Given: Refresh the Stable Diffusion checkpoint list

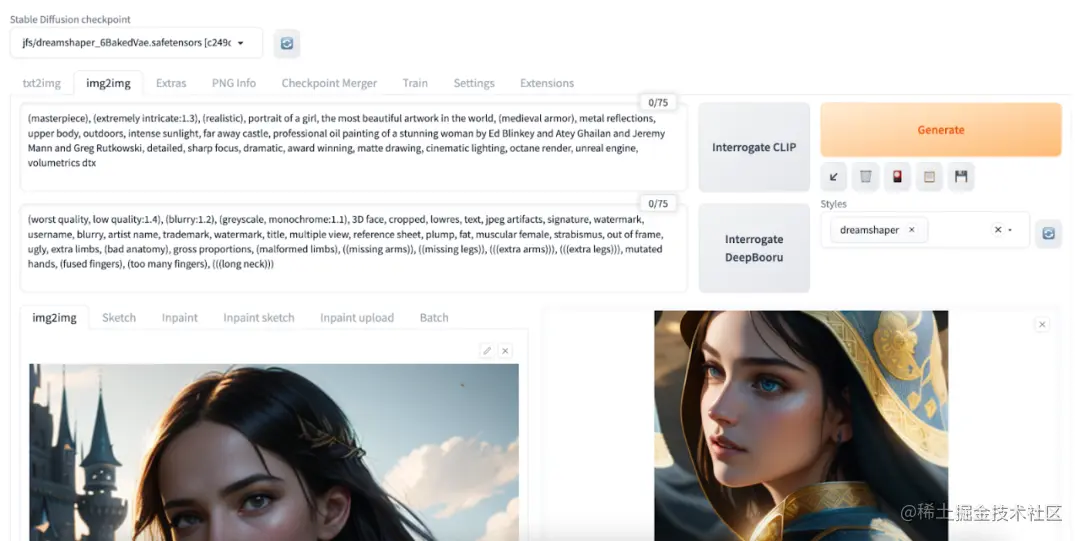Looking at the screenshot, I should pos(287,43).
